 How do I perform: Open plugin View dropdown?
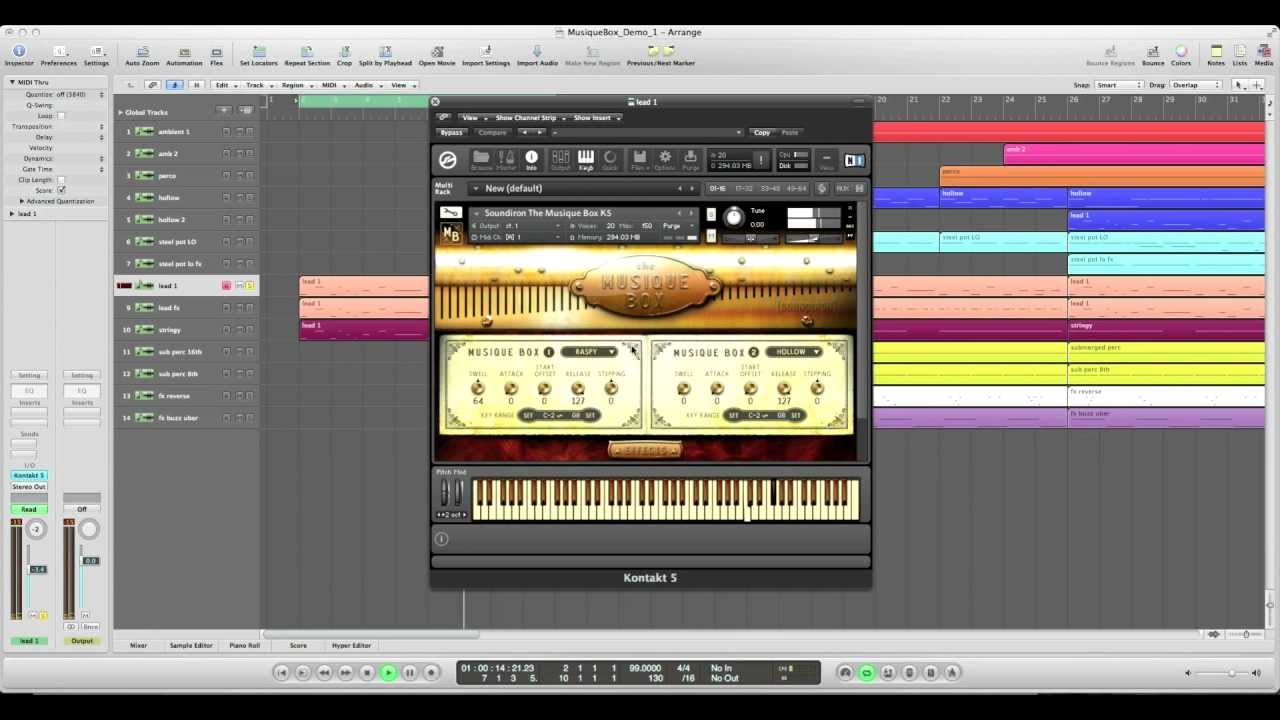coord(472,118)
